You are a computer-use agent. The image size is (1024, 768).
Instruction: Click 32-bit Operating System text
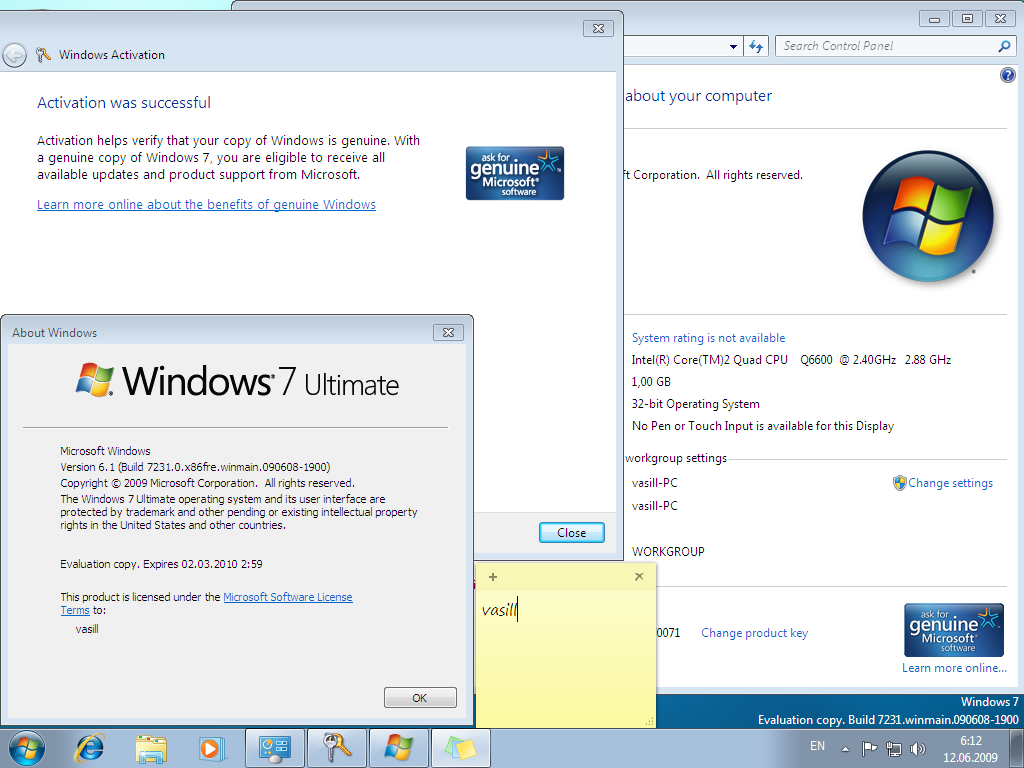696,404
